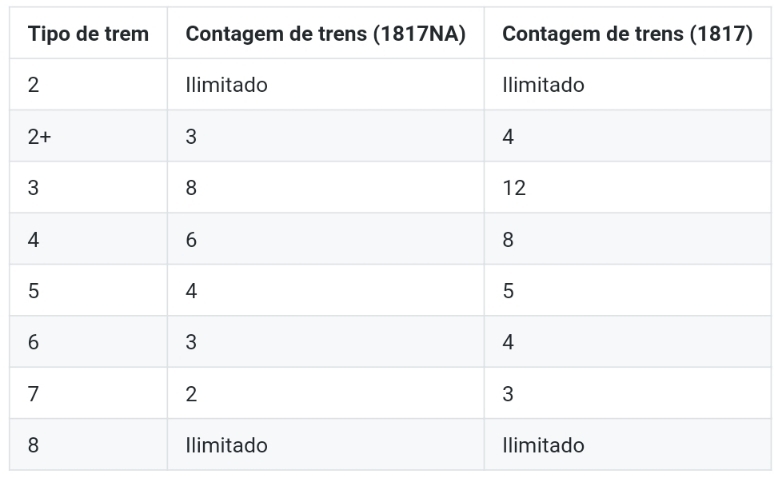
Task: Click 1817NA count 8 in train type 3 row
Action: point(191,188)
